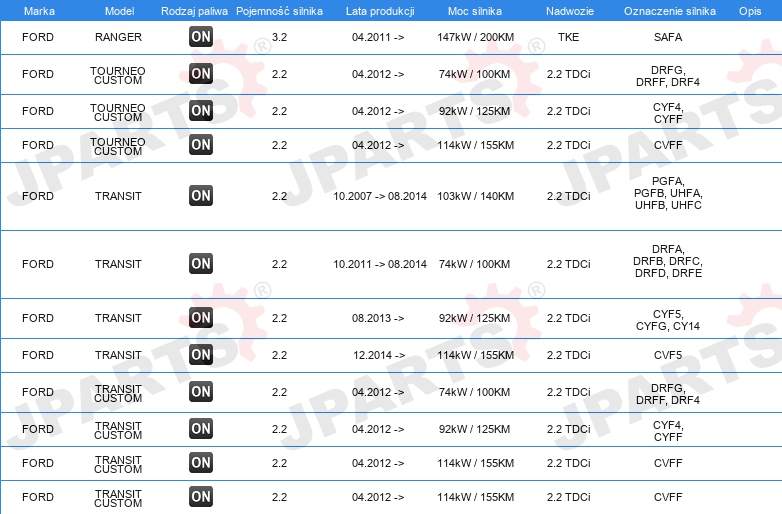Viewport: 782px width, 514px height.
Task: Select 2.2 TDCi in the Transit CVF5 row
Action: coord(569,355)
